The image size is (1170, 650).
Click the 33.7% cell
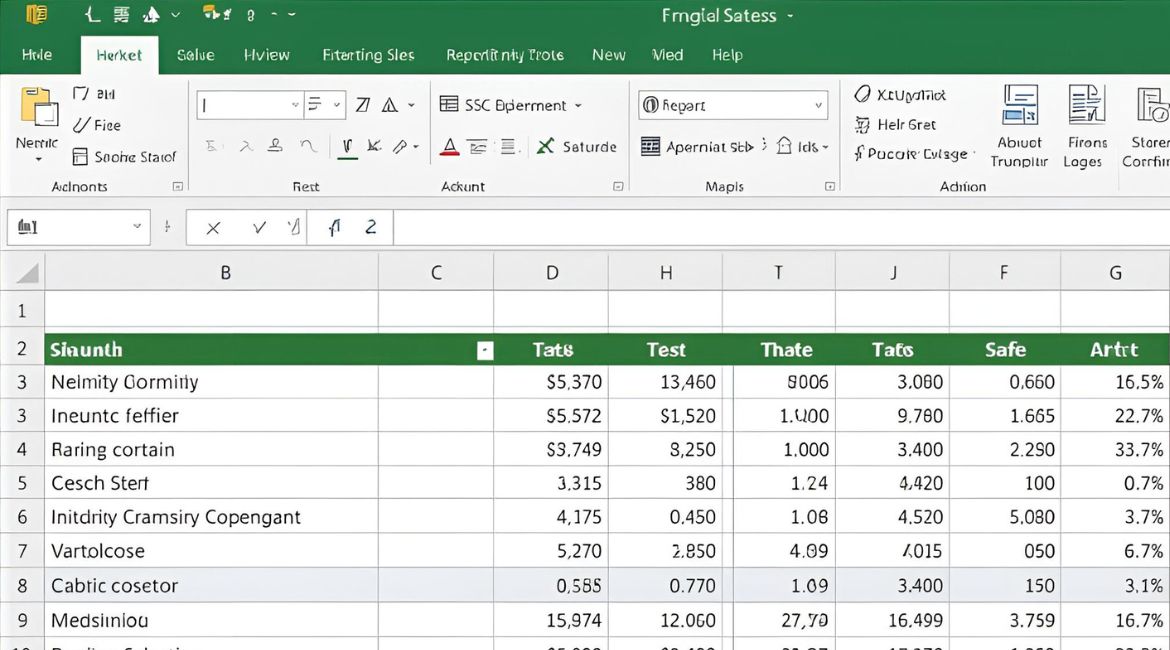pyautogui.click(x=1115, y=450)
